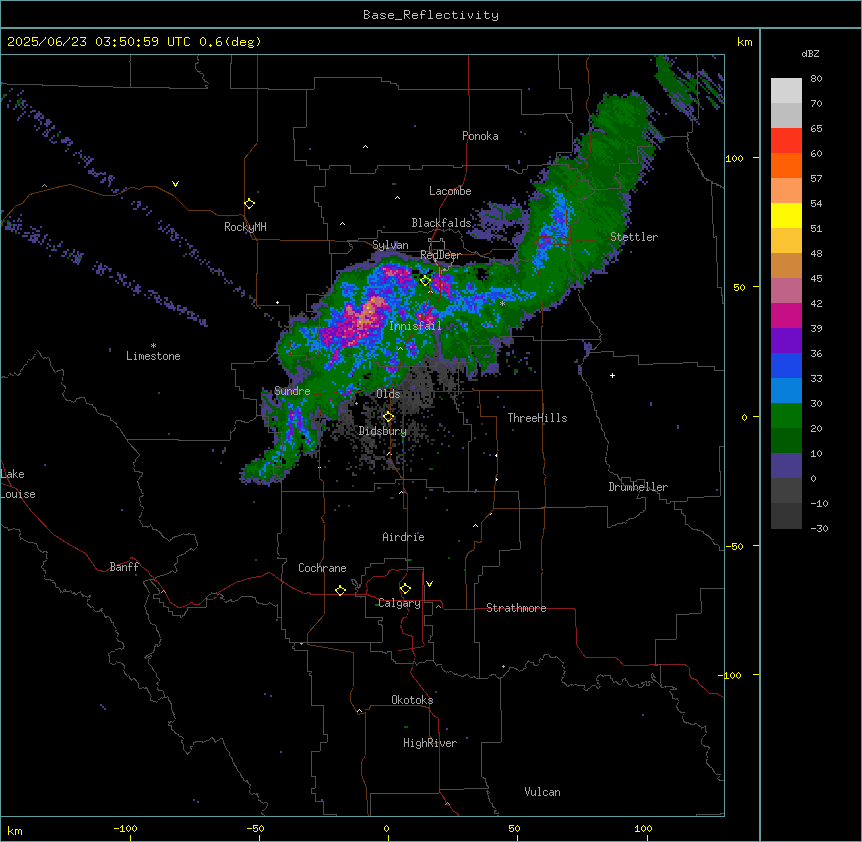This screenshot has height=842, width=862.
Task: Select the Blackfalds city label
Action: [441, 223]
